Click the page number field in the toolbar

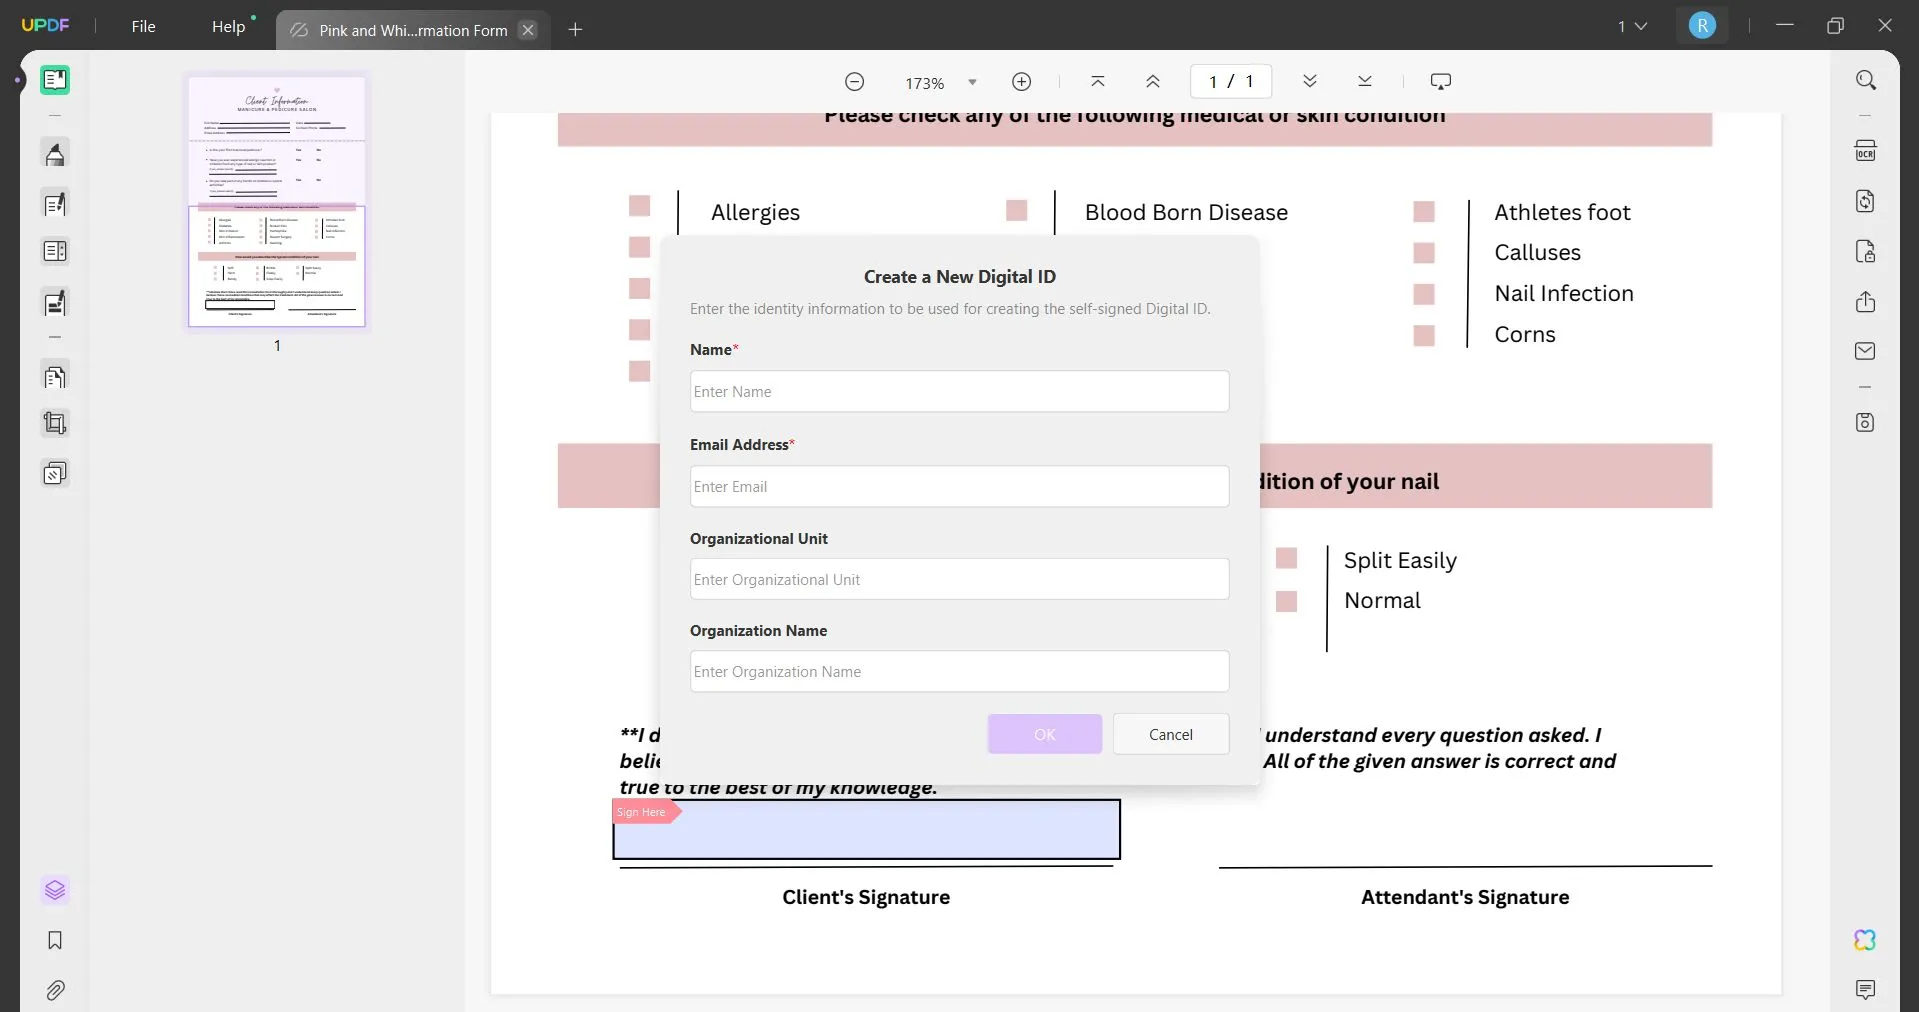[x=1231, y=82]
